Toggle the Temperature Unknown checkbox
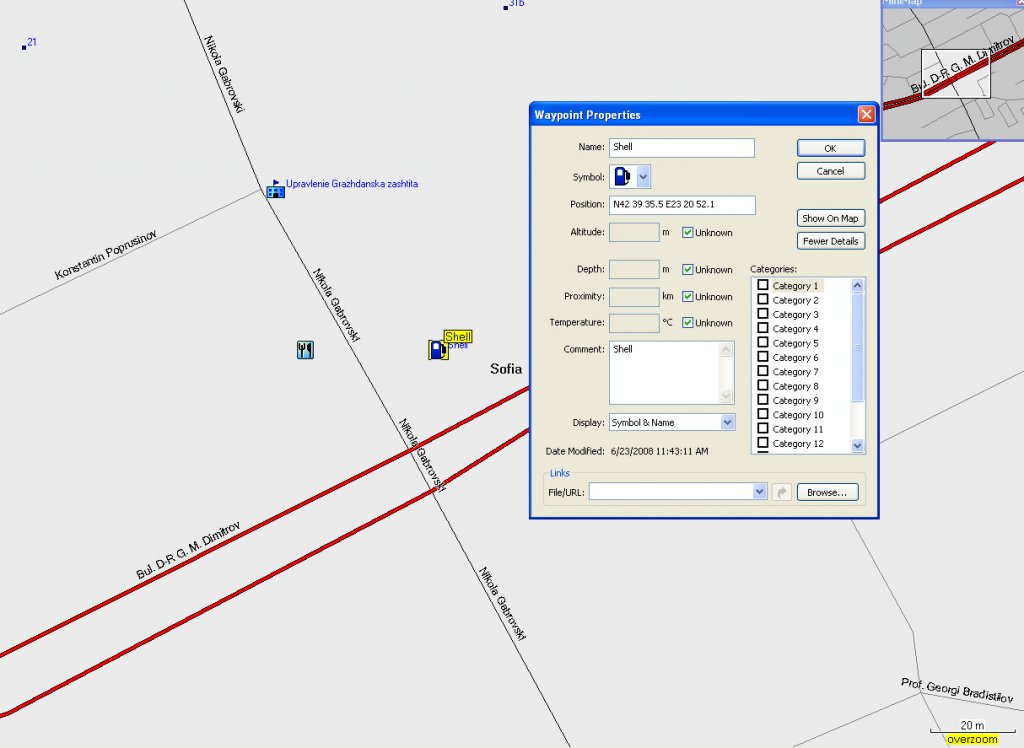Viewport: 1024px width, 748px height. (x=688, y=323)
